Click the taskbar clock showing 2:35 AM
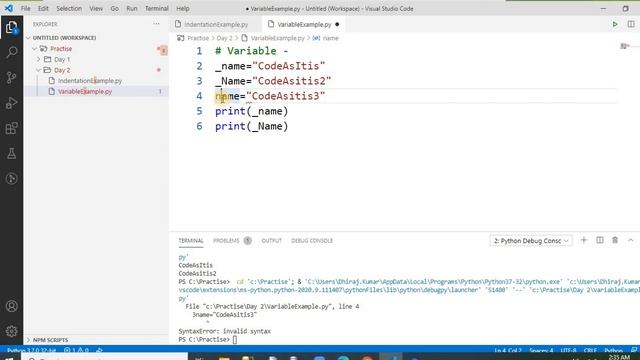The width and height of the screenshot is (640, 360). pyautogui.click(x=619, y=358)
